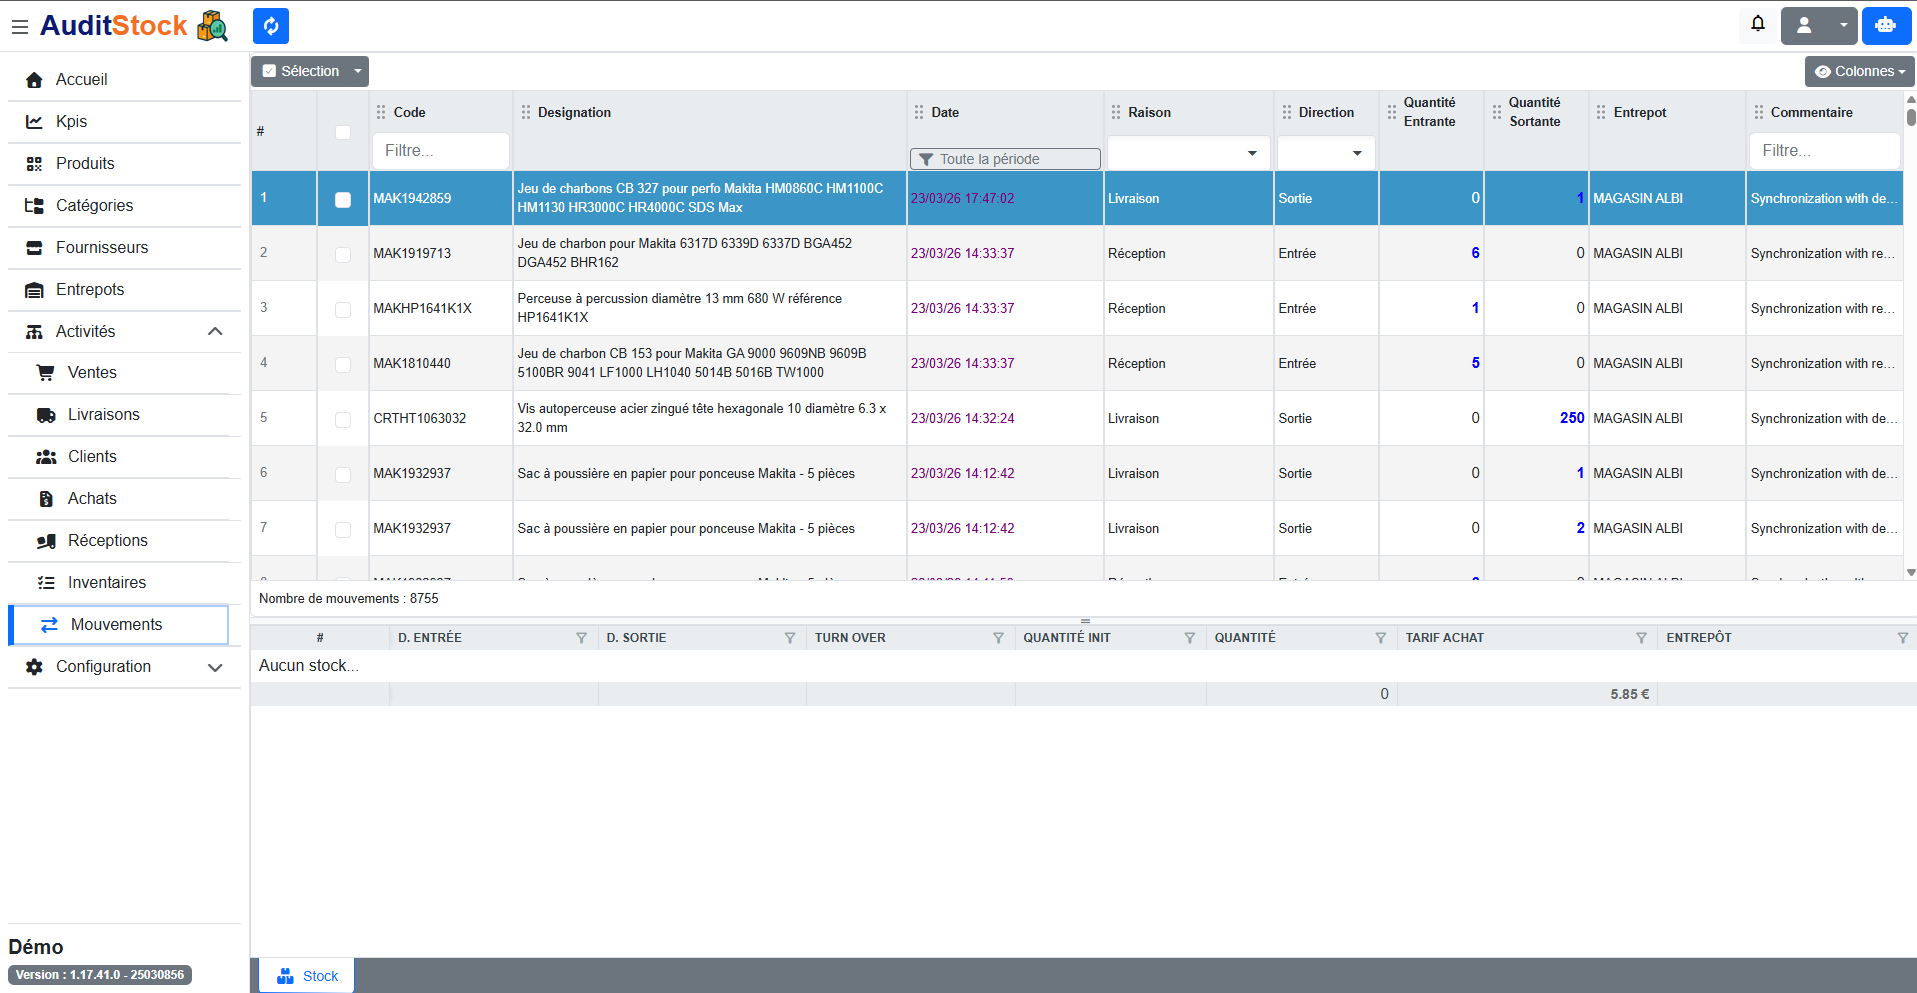Click the filter icon on TURN OVER column
Screen dimensions: 1917x993
coord(997,638)
